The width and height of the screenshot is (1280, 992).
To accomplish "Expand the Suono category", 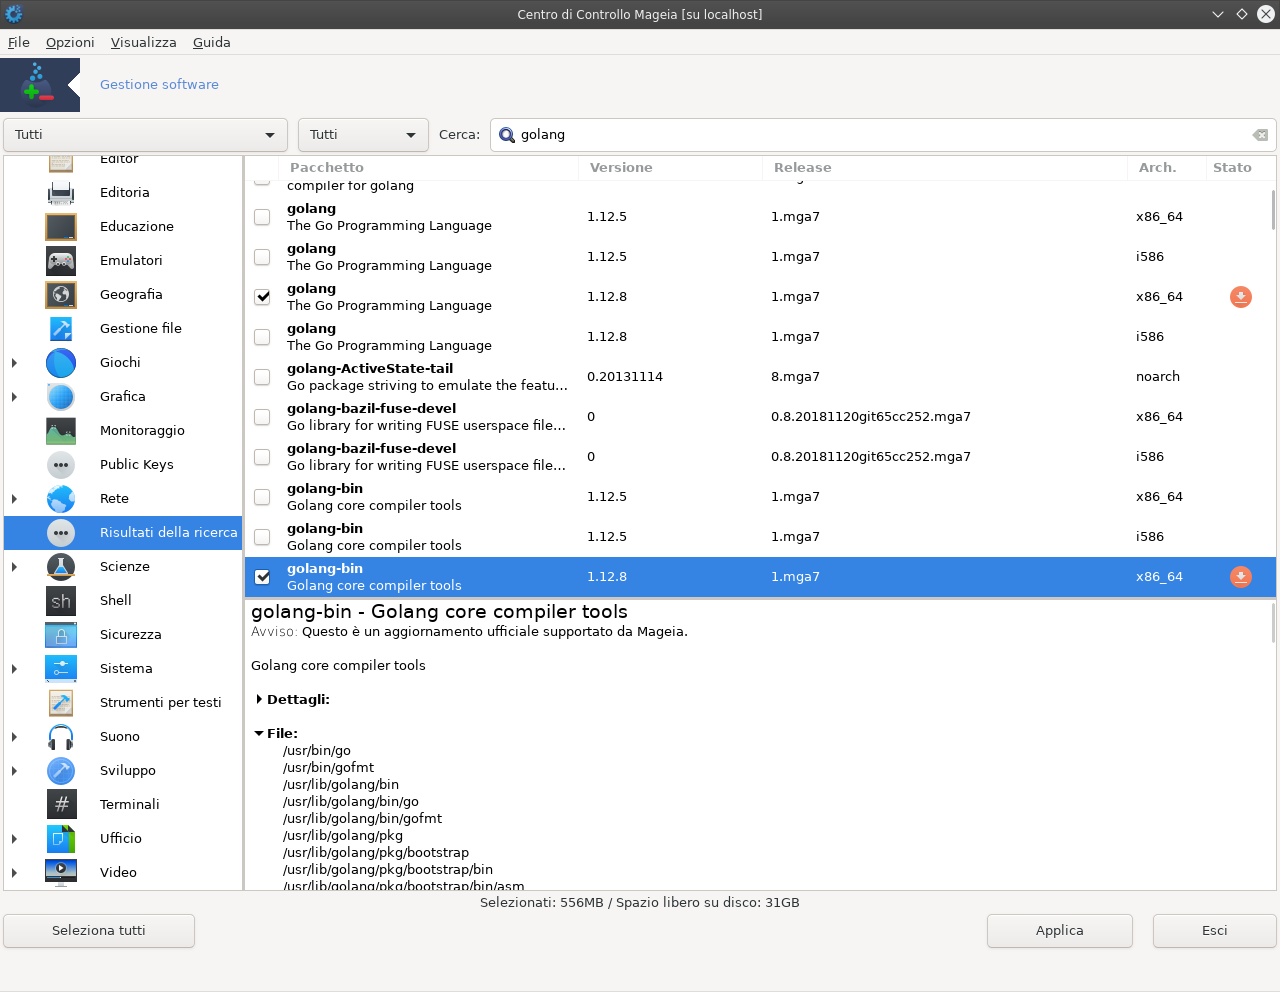I will coord(14,737).
